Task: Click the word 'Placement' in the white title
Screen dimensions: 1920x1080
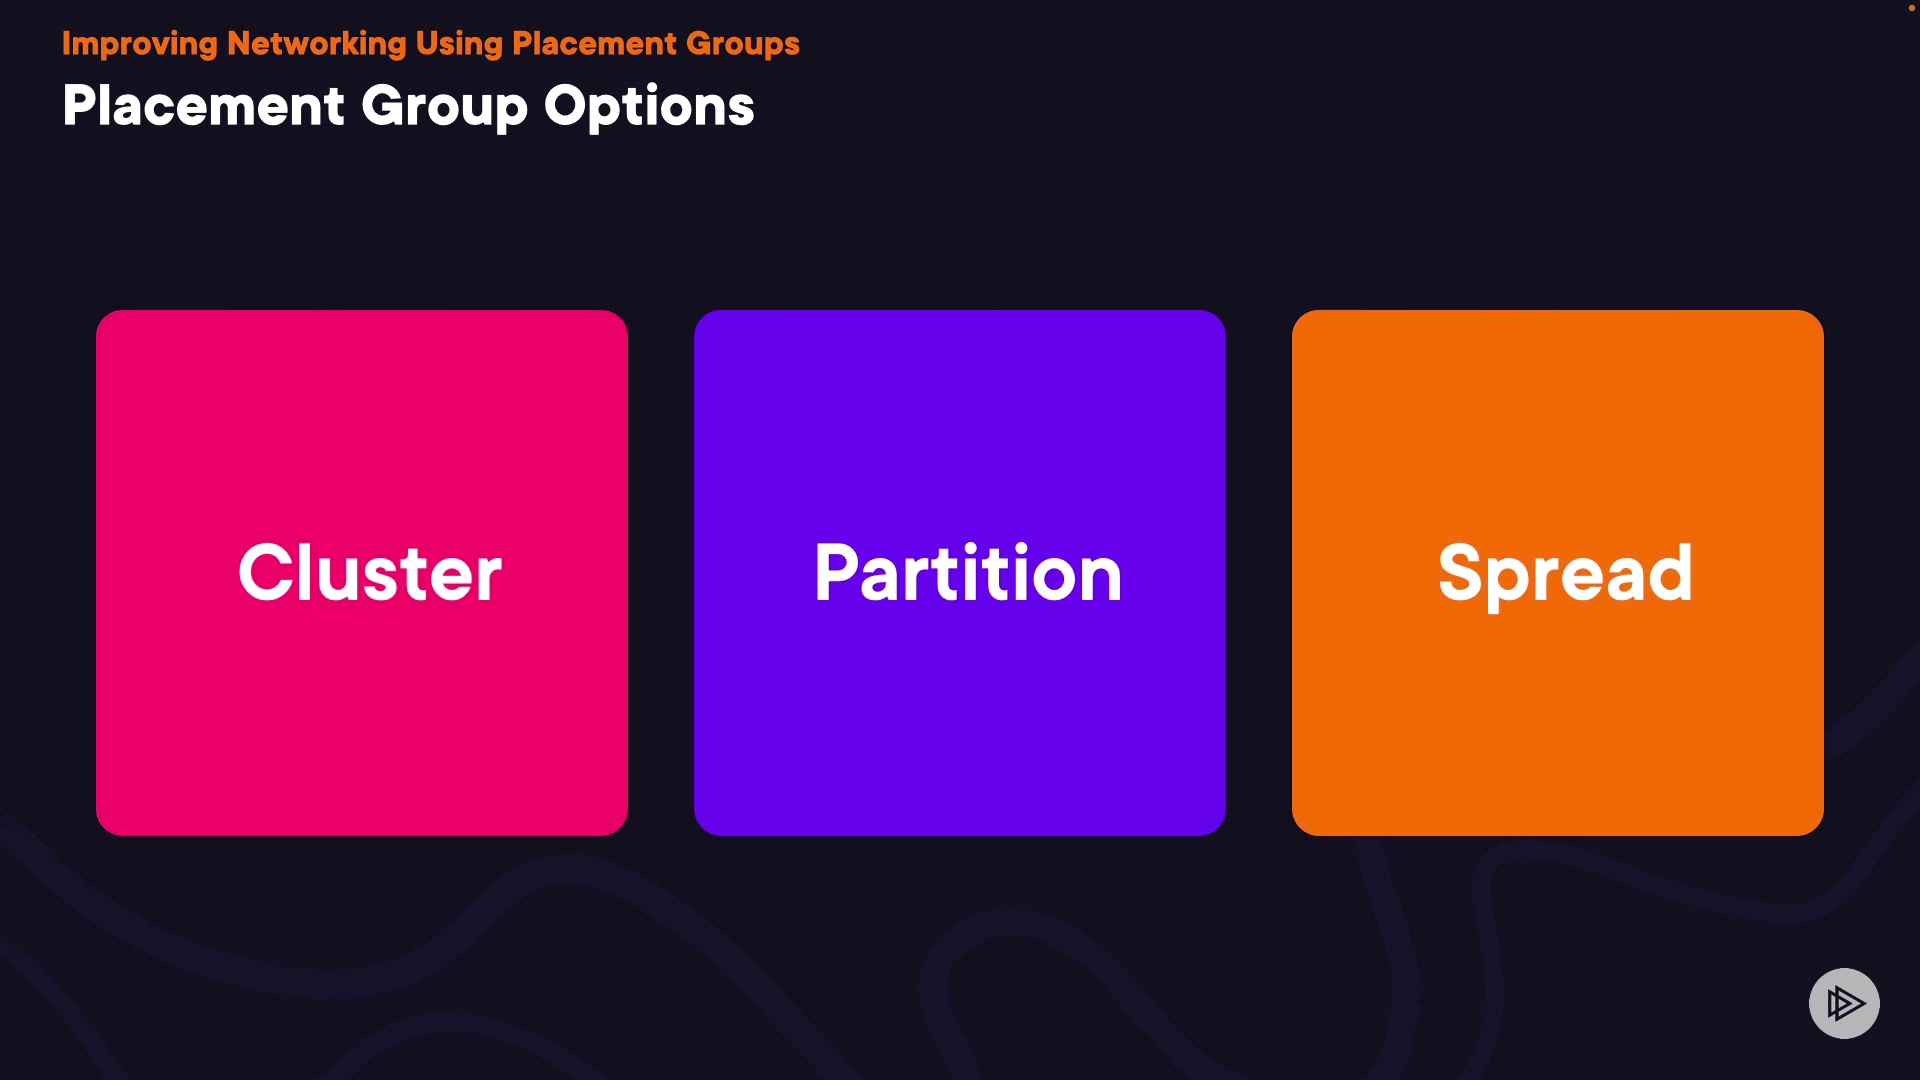Action: click(x=203, y=106)
